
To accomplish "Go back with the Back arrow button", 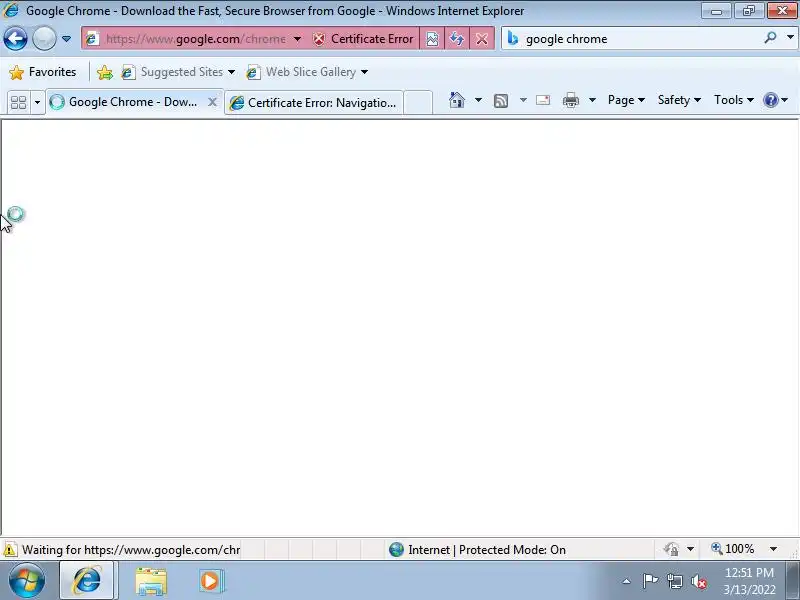I will tap(15, 38).
